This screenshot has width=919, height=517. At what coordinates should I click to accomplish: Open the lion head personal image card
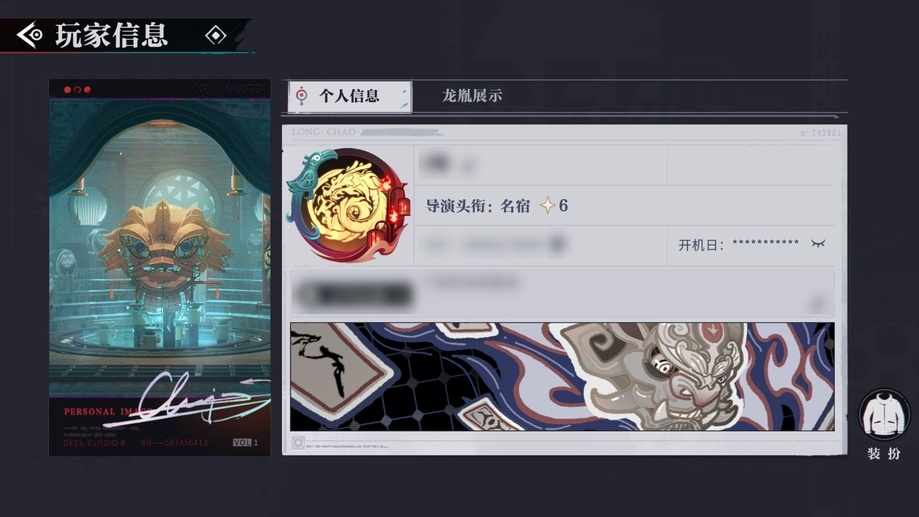coord(159,267)
